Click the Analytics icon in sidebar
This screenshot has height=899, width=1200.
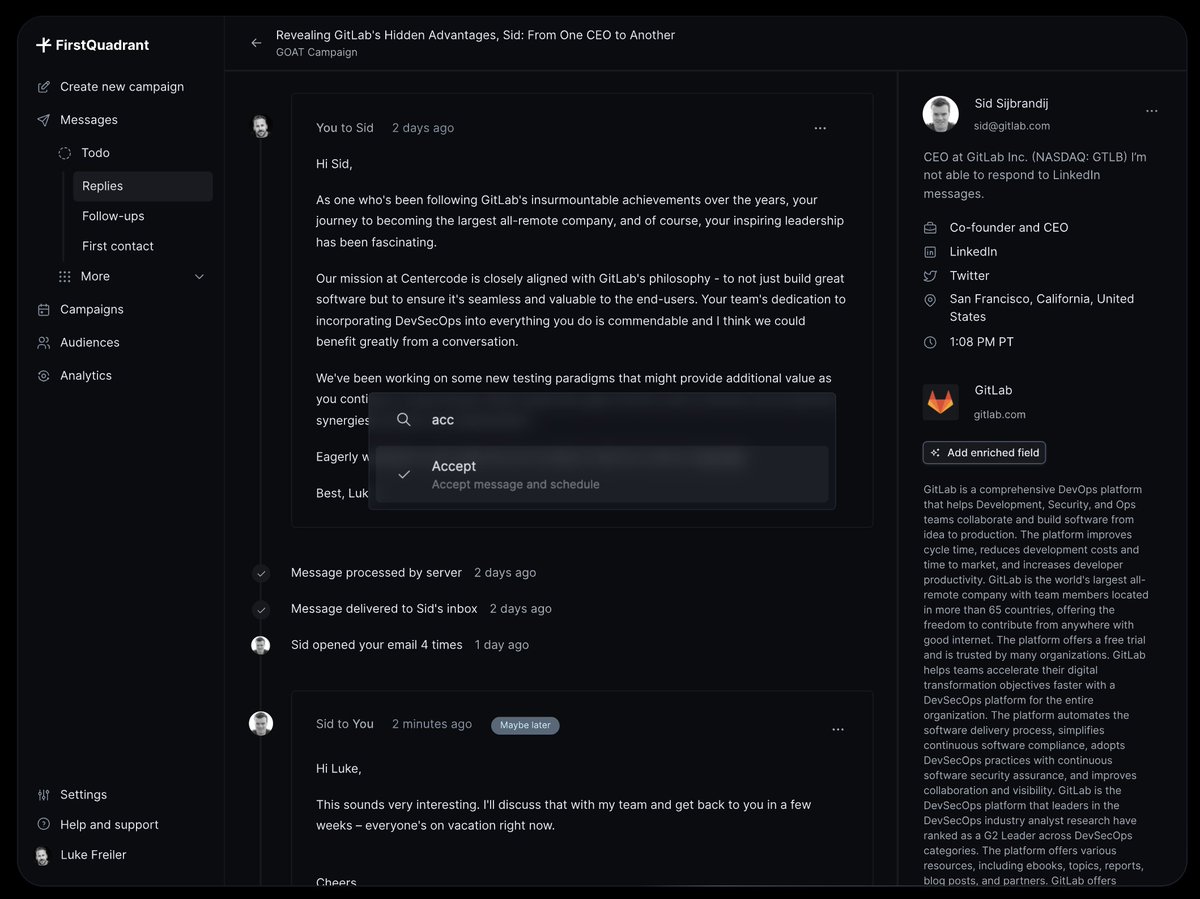click(x=43, y=376)
